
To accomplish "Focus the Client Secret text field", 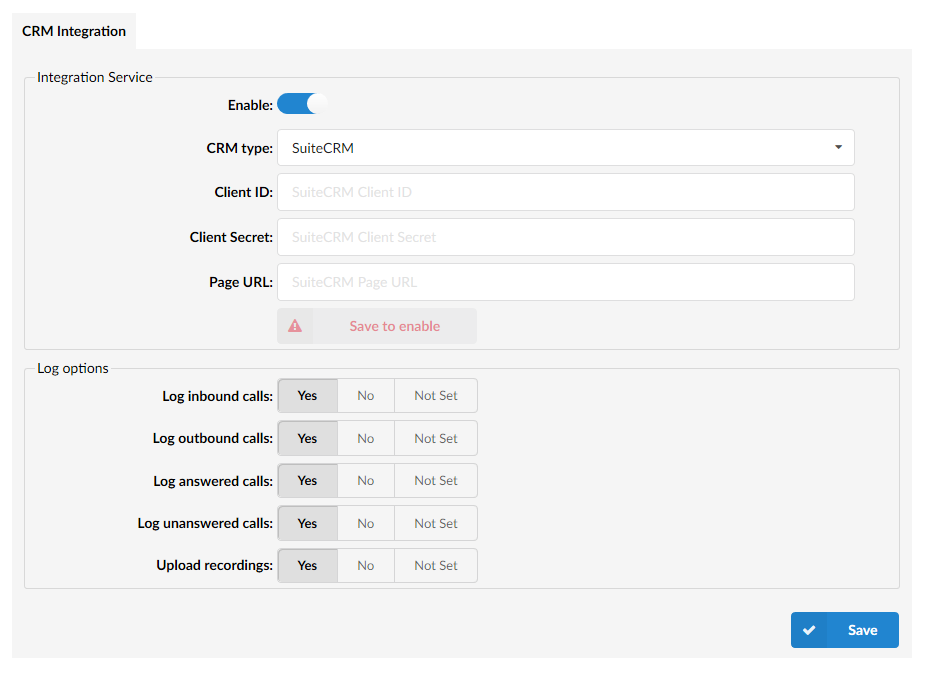I will pyautogui.click(x=565, y=237).
